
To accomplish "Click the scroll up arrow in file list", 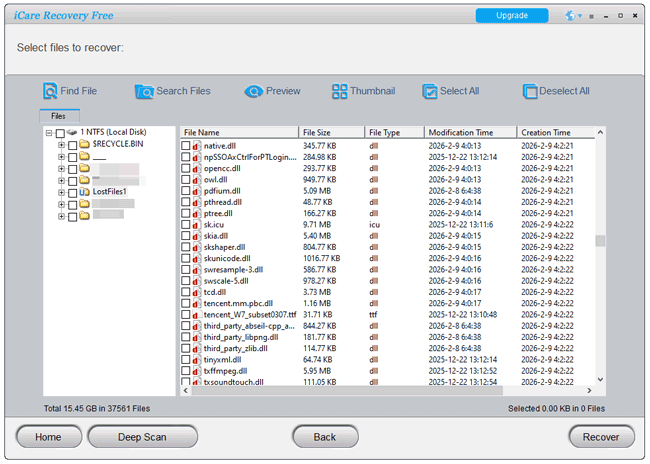I will point(600,132).
